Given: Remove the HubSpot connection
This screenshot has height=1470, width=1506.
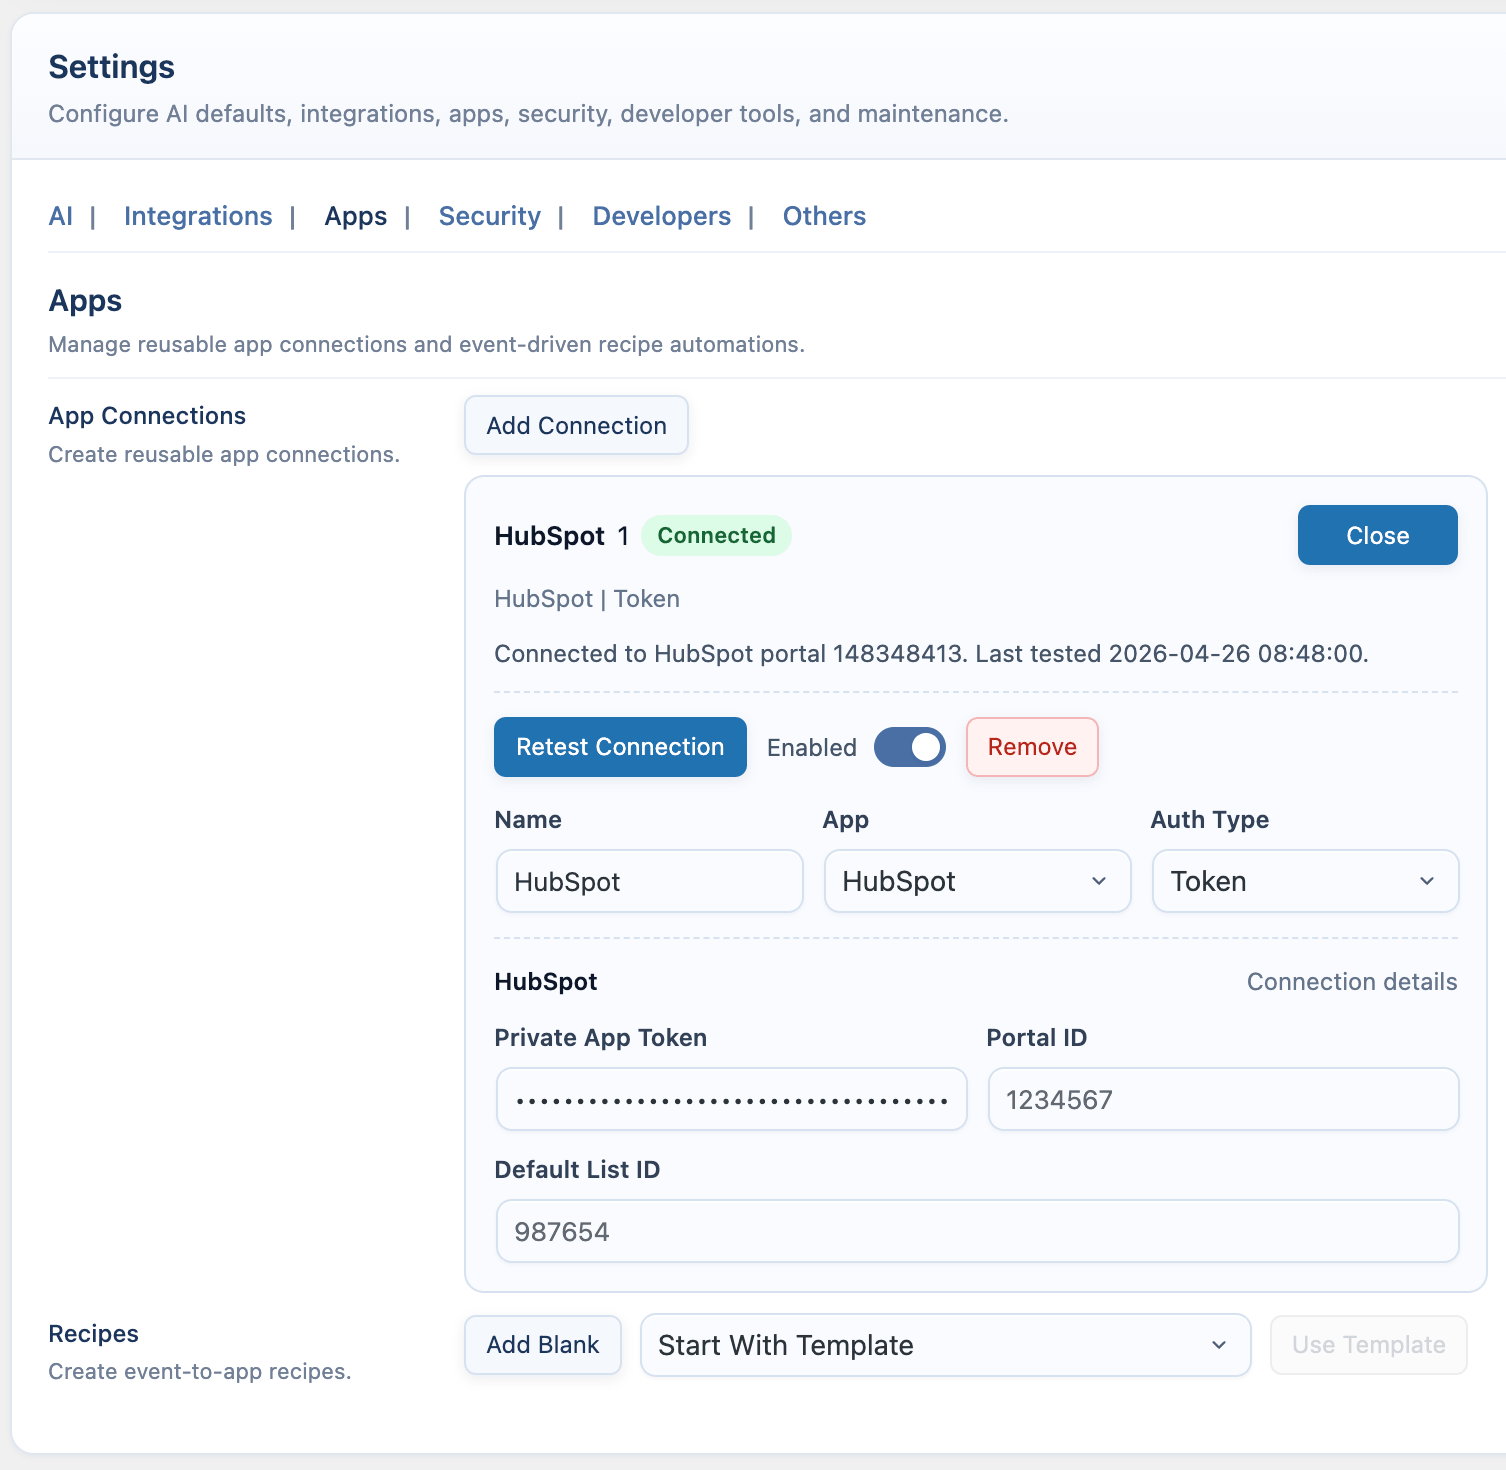Looking at the screenshot, I should coord(1032,747).
